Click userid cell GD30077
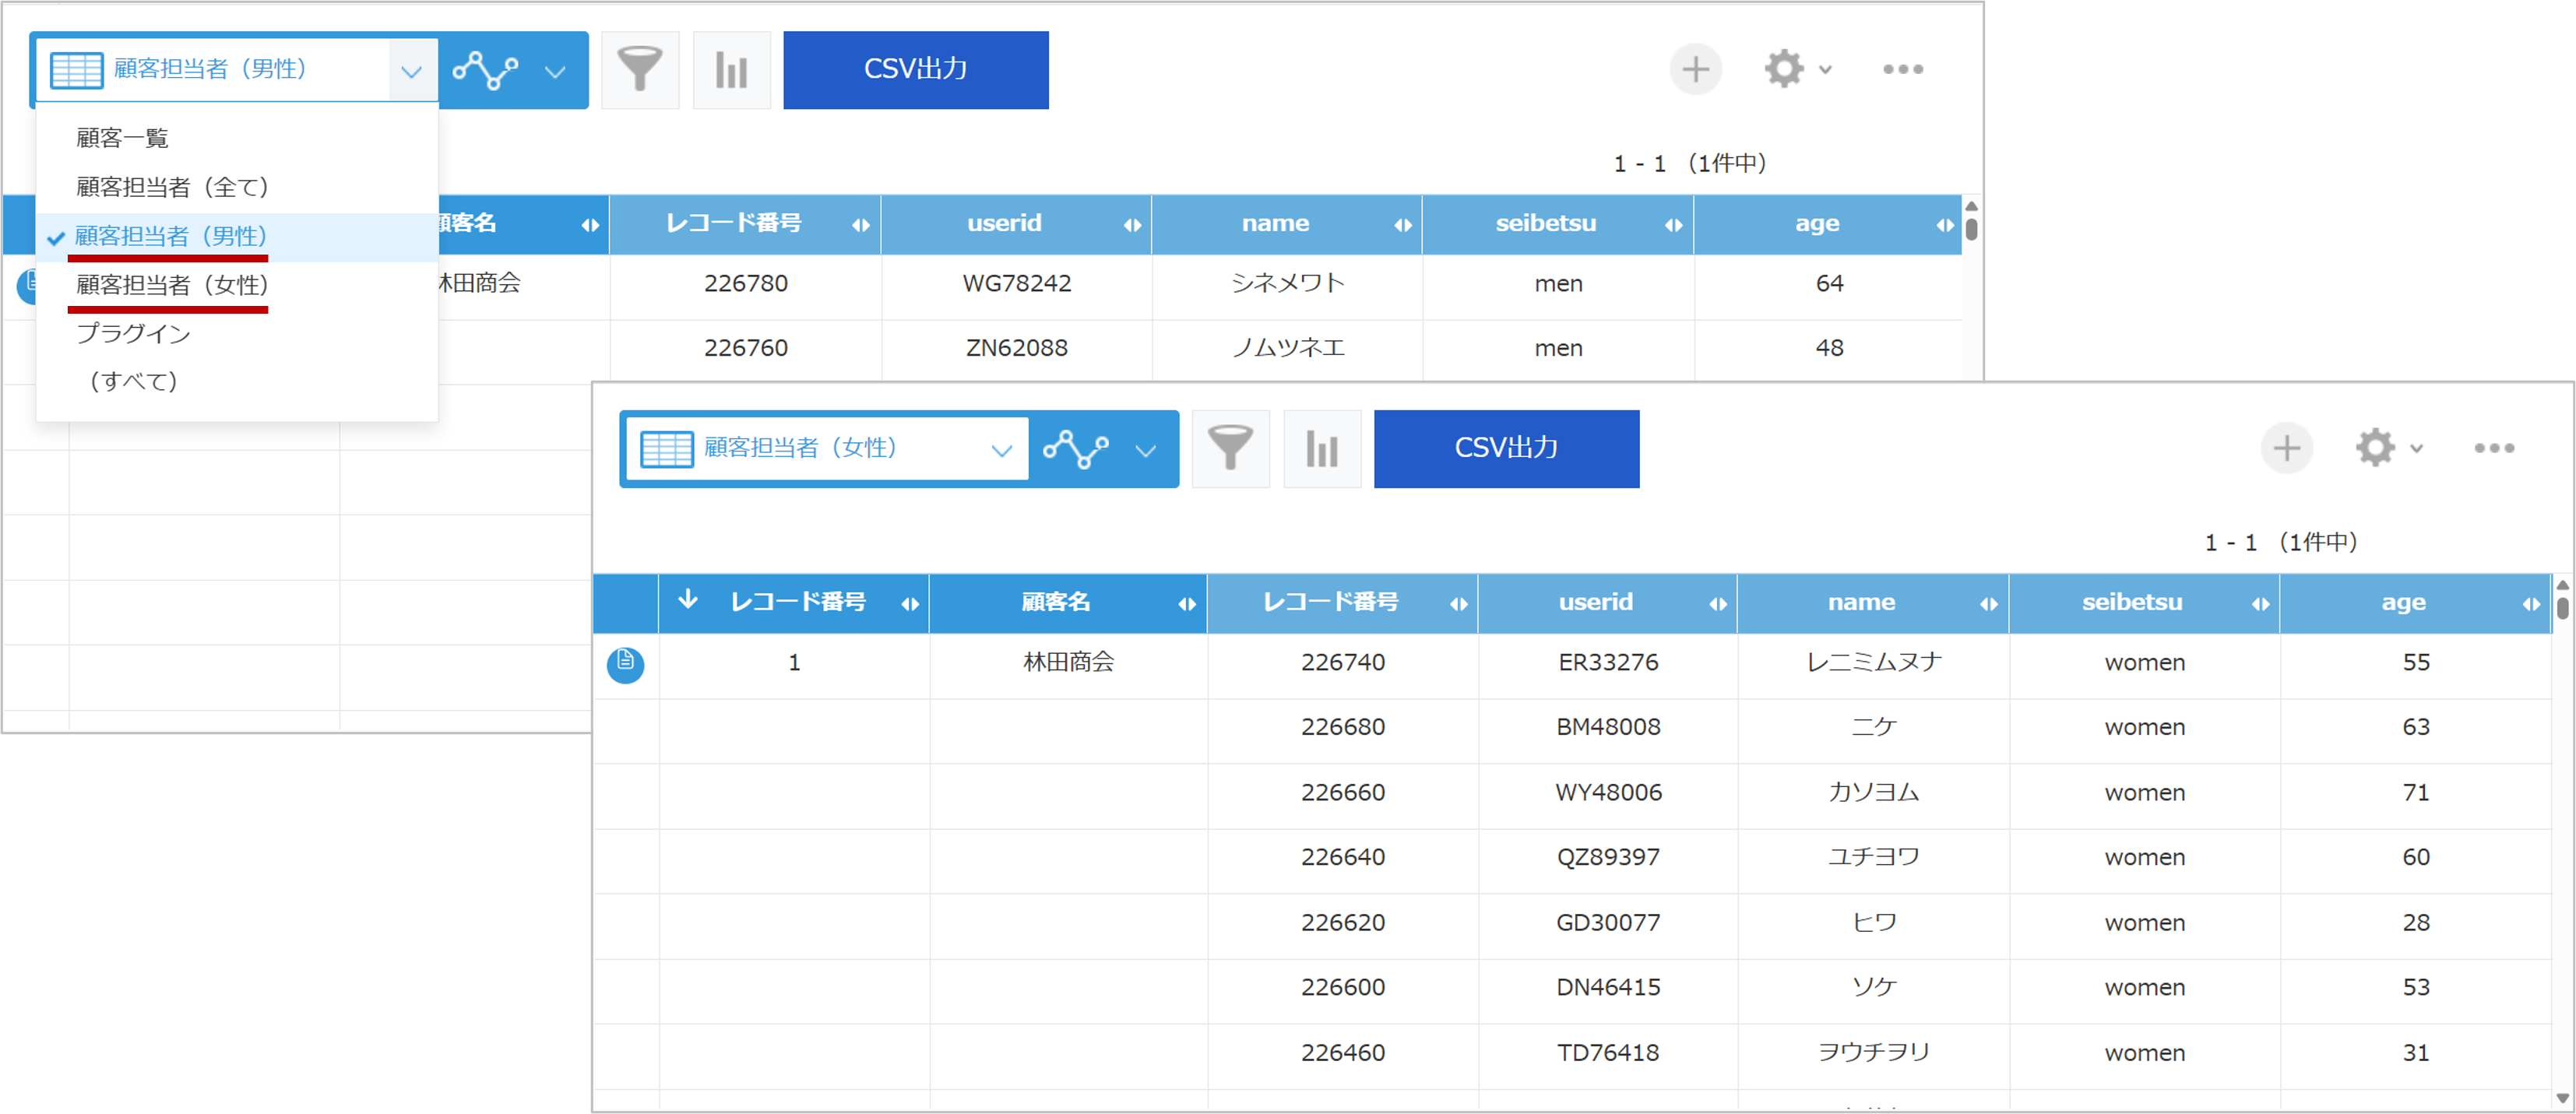Viewport: 2576px width, 1114px height. [x=1608, y=922]
